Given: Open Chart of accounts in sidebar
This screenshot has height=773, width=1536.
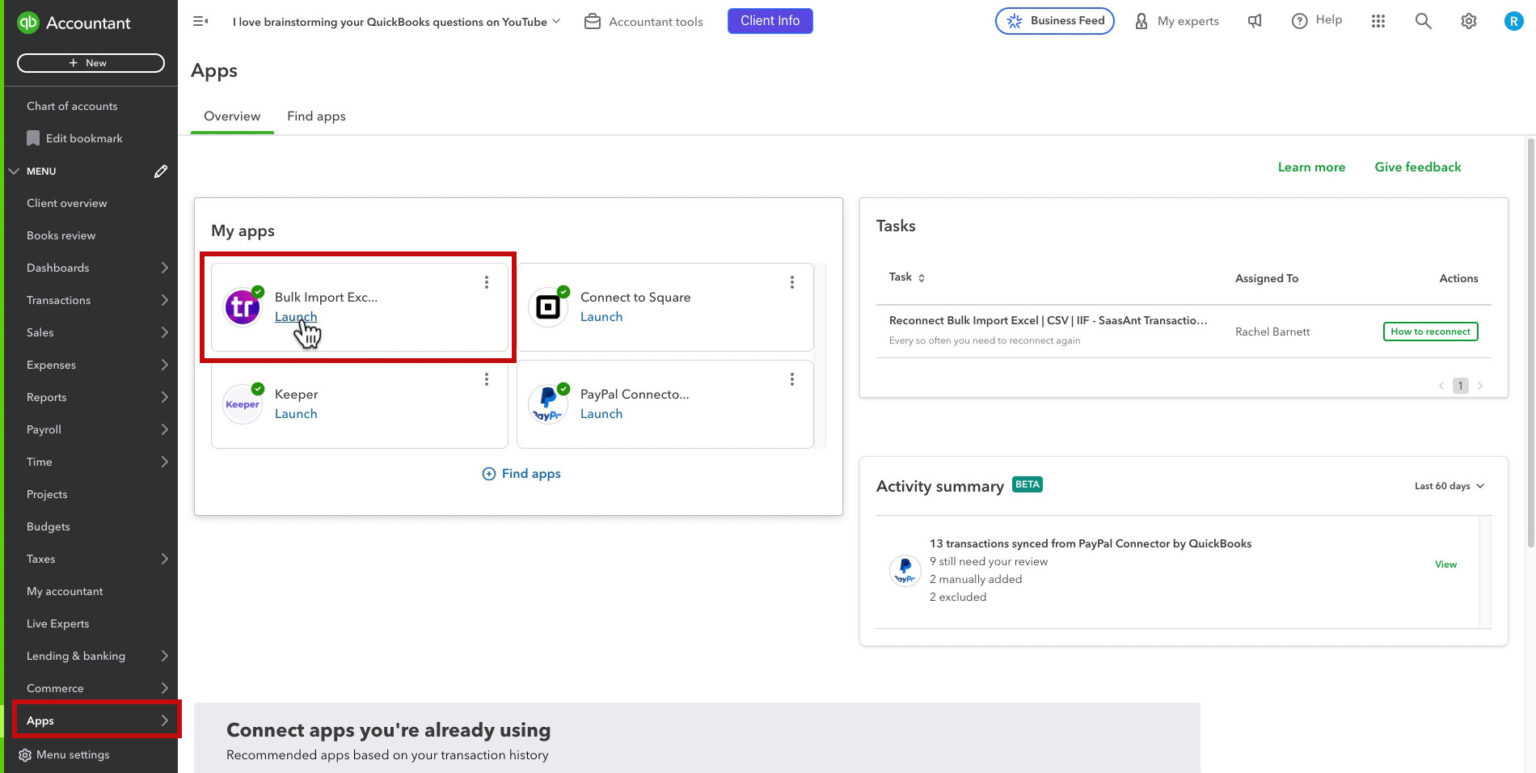Looking at the screenshot, I should point(72,106).
